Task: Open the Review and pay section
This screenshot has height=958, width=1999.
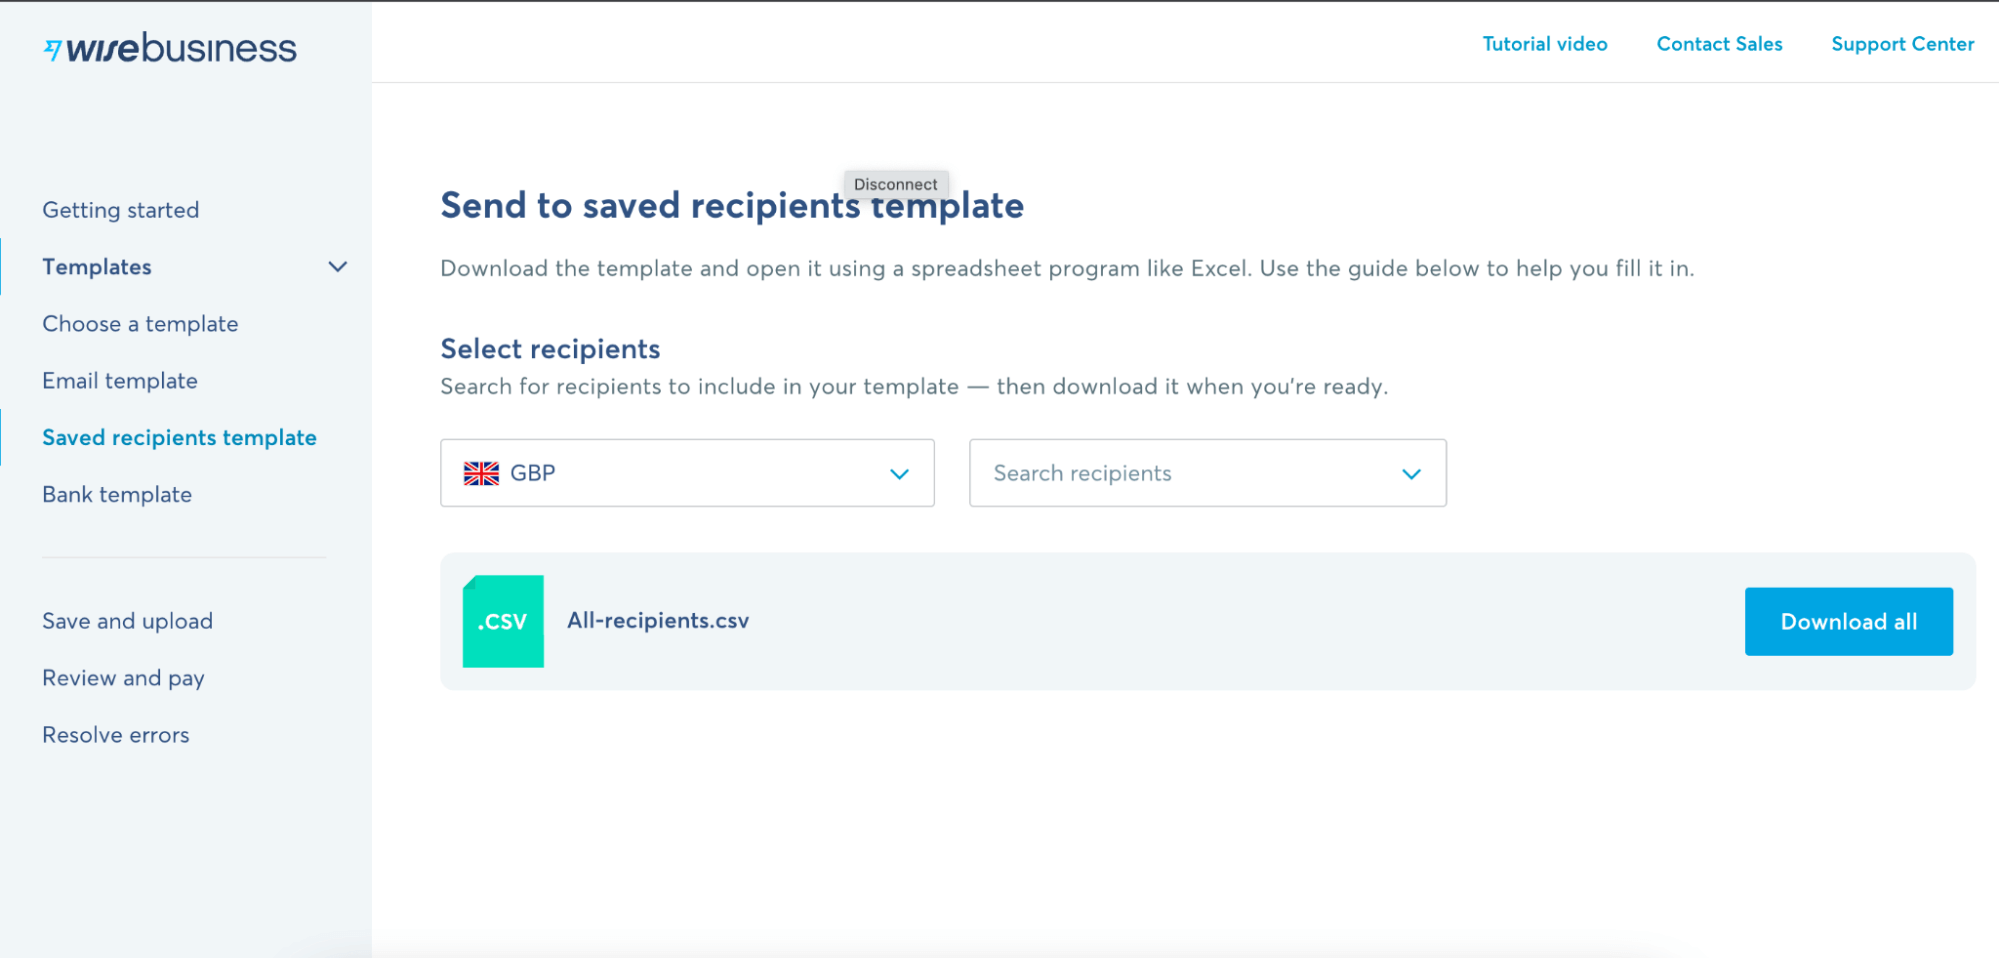Action: pyautogui.click(x=123, y=677)
